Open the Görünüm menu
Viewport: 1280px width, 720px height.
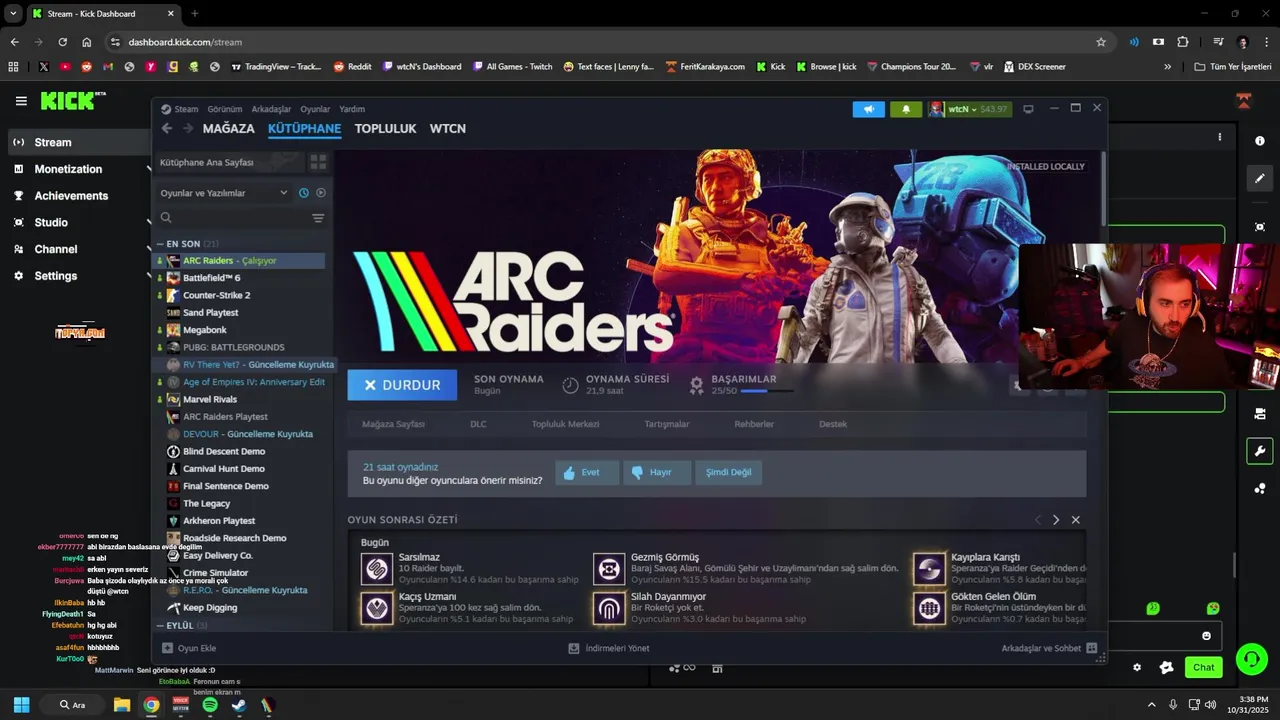pyautogui.click(x=225, y=109)
